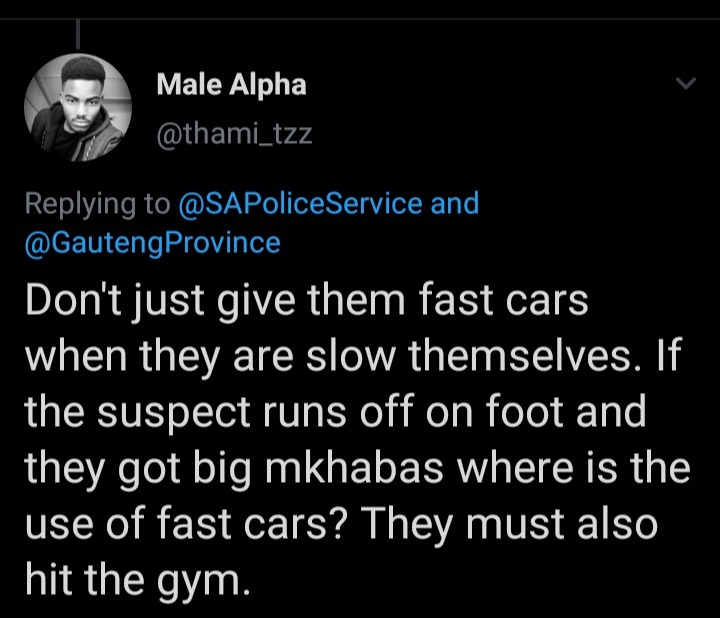
Task: Click the 'hit the gym.' closing line
Action: pos(138,581)
